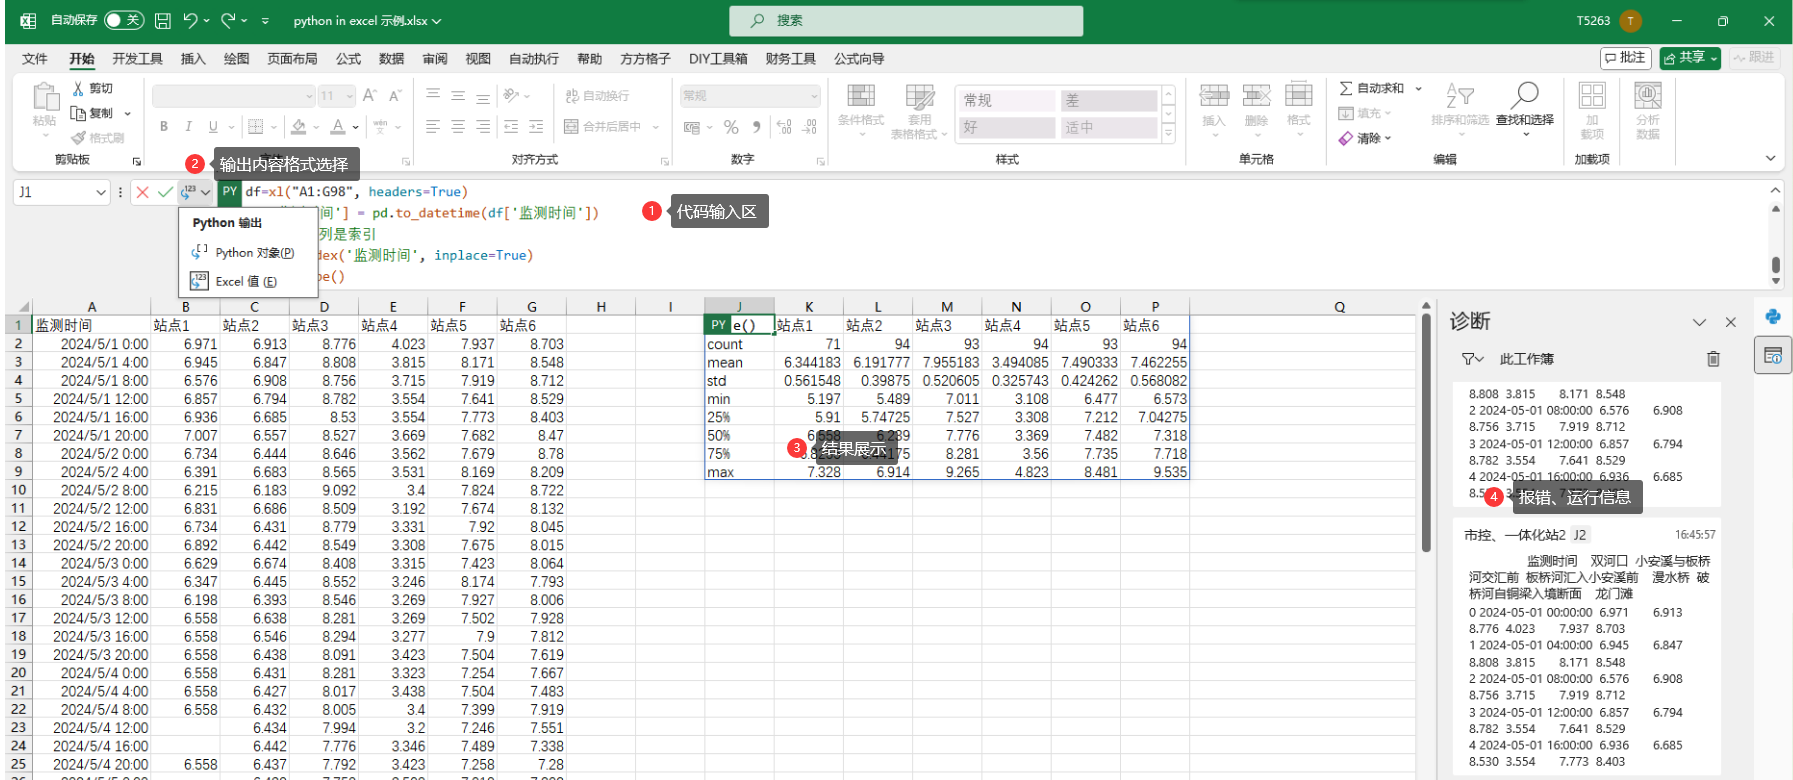Viewport: 1793px width, 780px height.
Task: Click the Paste (粘贴) clipboard icon
Action: 44,98
